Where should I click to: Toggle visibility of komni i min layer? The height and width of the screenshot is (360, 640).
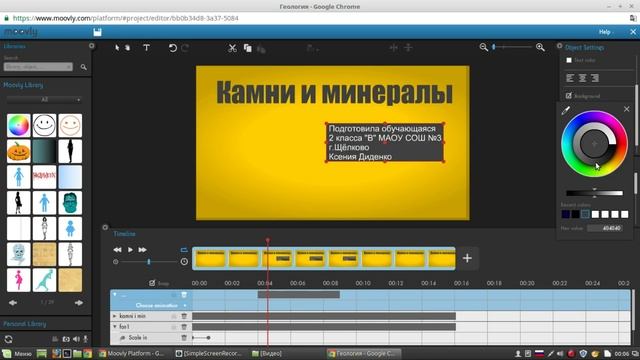(174, 316)
